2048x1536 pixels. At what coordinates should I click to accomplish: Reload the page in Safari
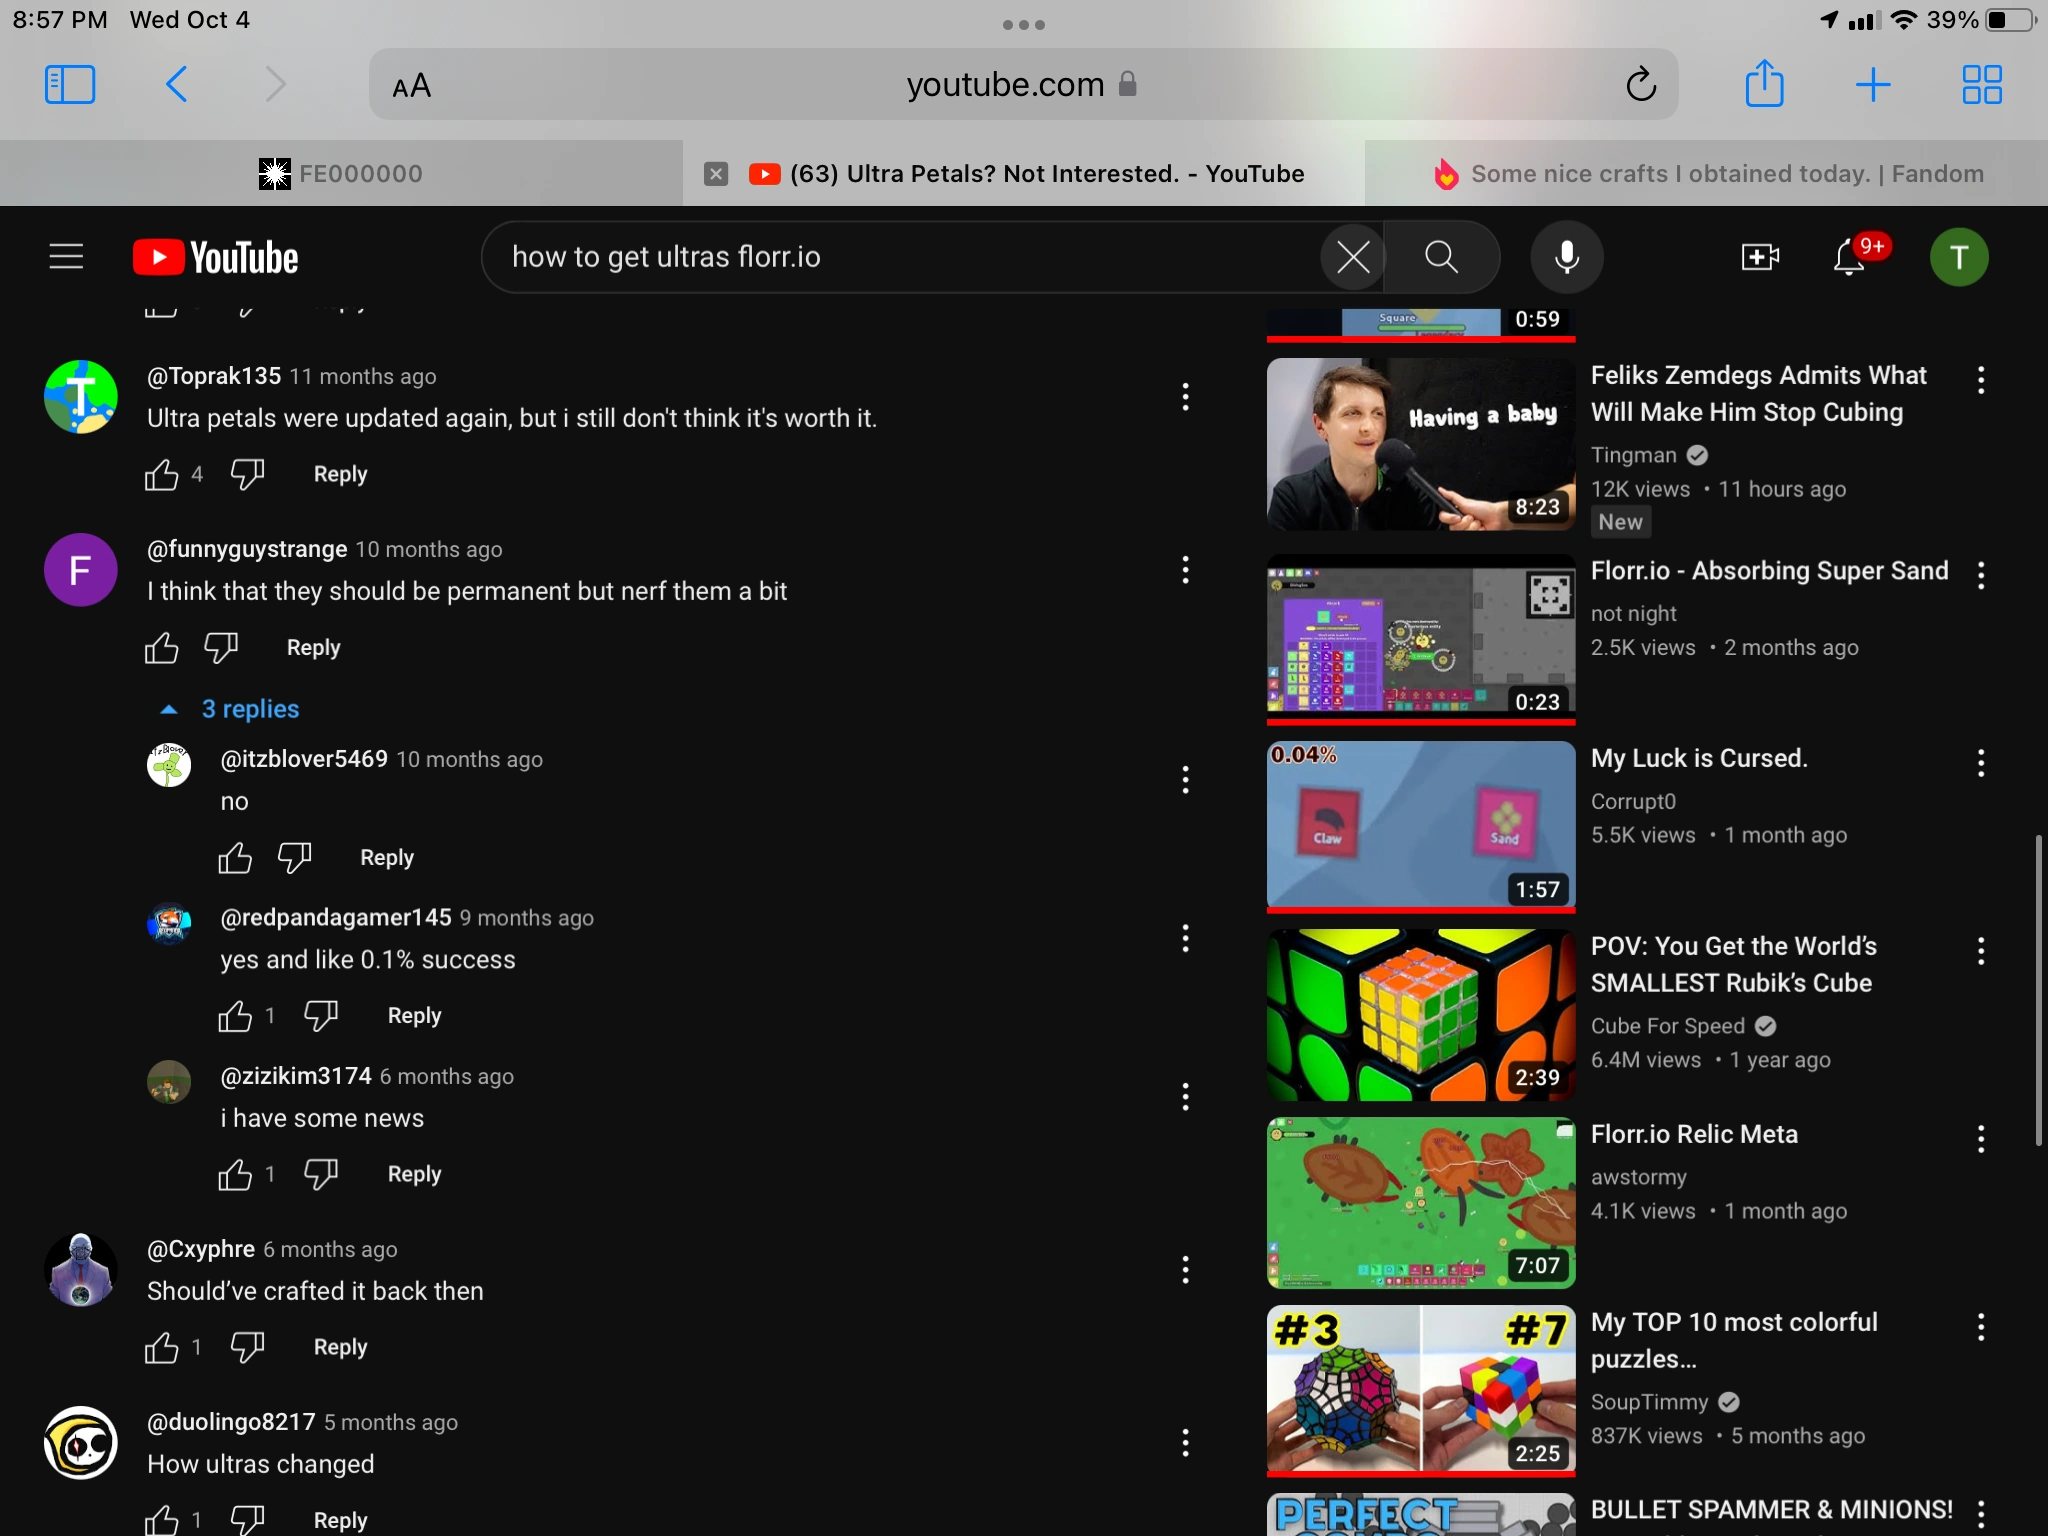pyautogui.click(x=1640, y=84)
